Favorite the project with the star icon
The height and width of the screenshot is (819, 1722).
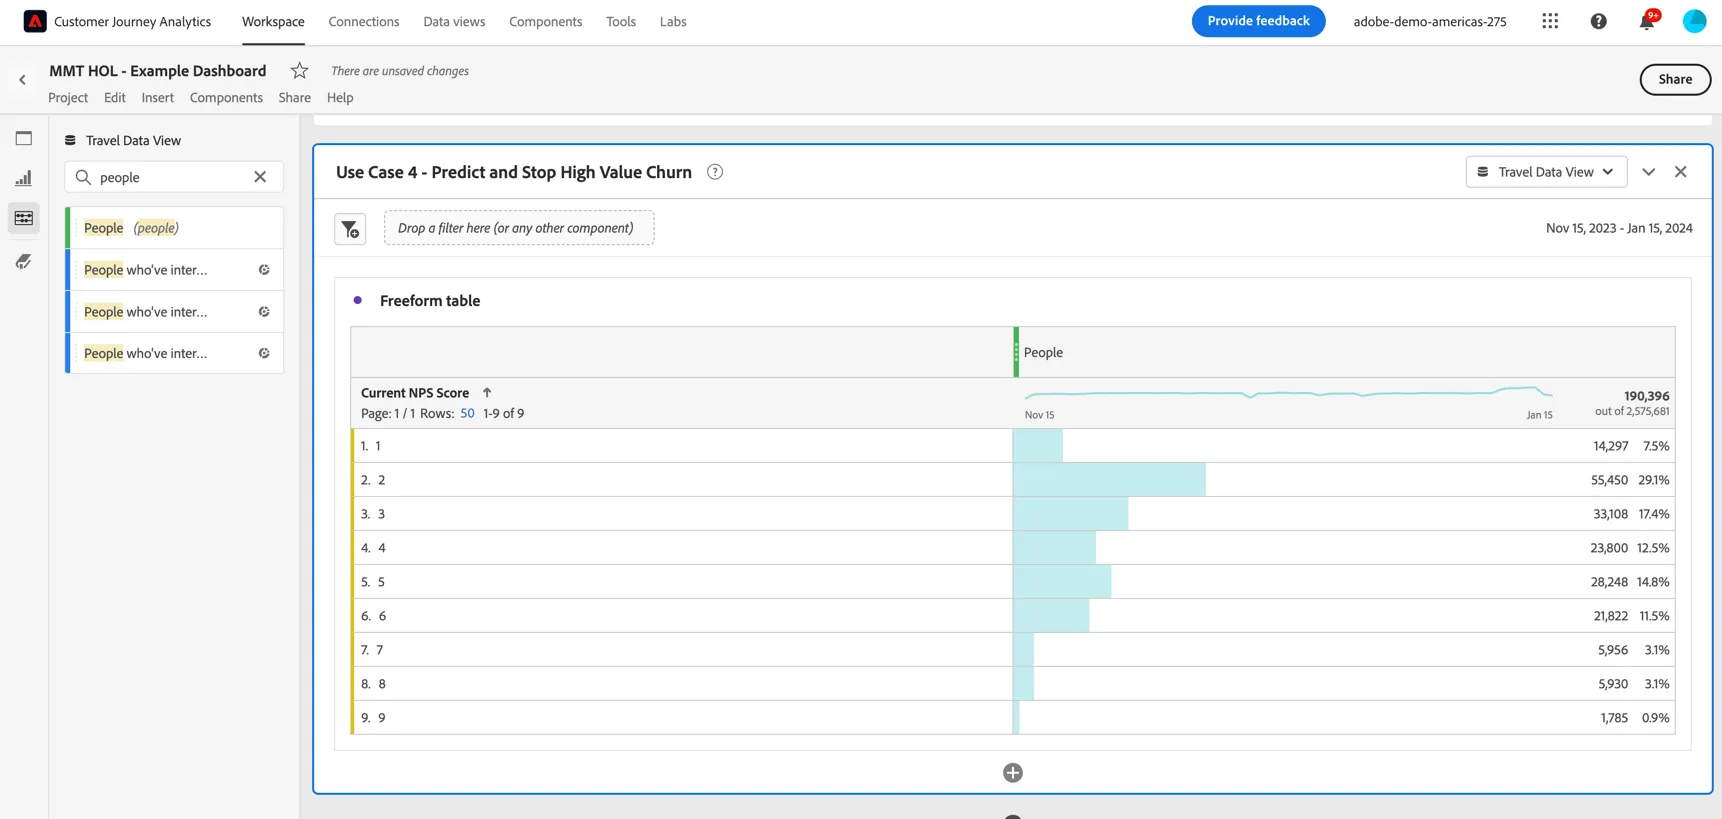coord(299,71)
